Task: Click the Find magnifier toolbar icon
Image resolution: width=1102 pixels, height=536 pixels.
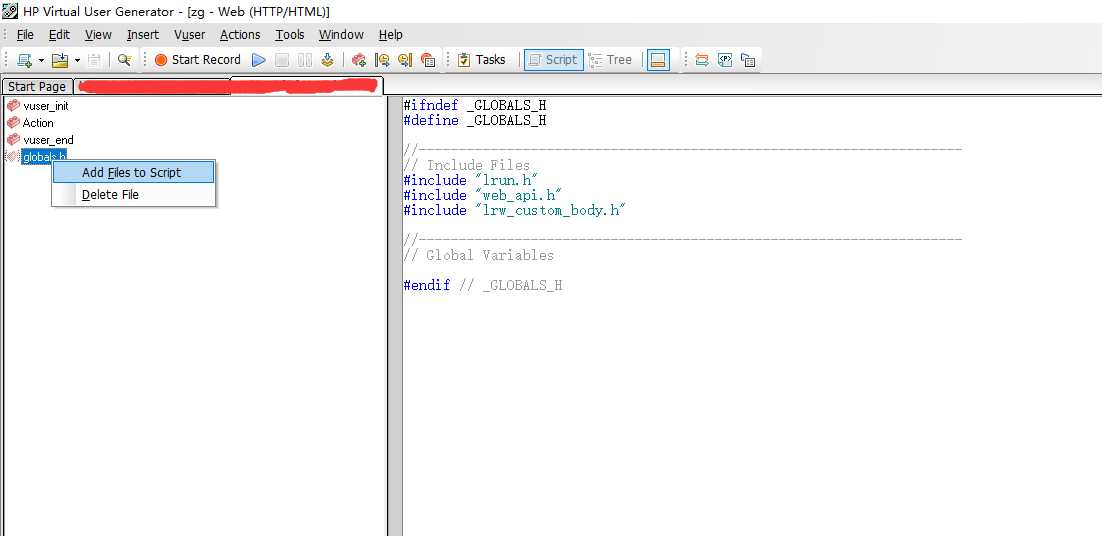Action: (x=124, y=60)
